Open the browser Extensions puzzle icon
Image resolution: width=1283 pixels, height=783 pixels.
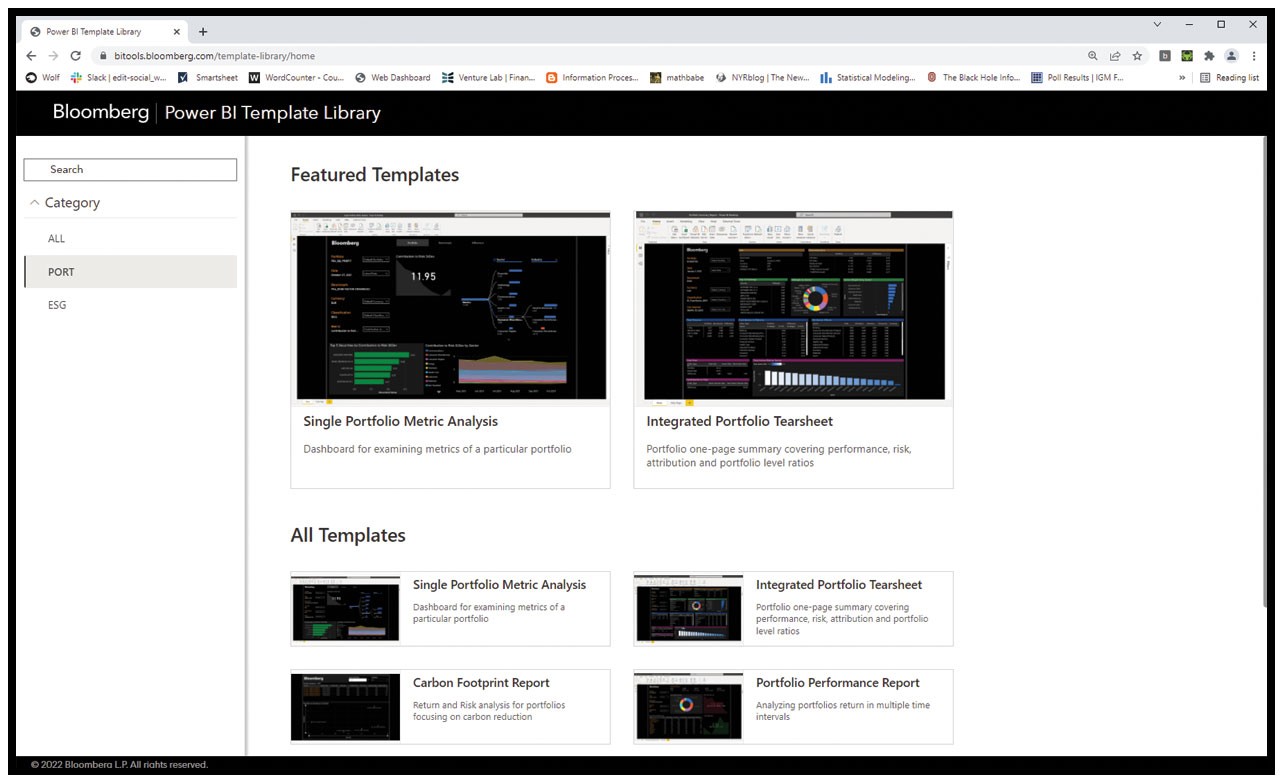pos(1207,56)
